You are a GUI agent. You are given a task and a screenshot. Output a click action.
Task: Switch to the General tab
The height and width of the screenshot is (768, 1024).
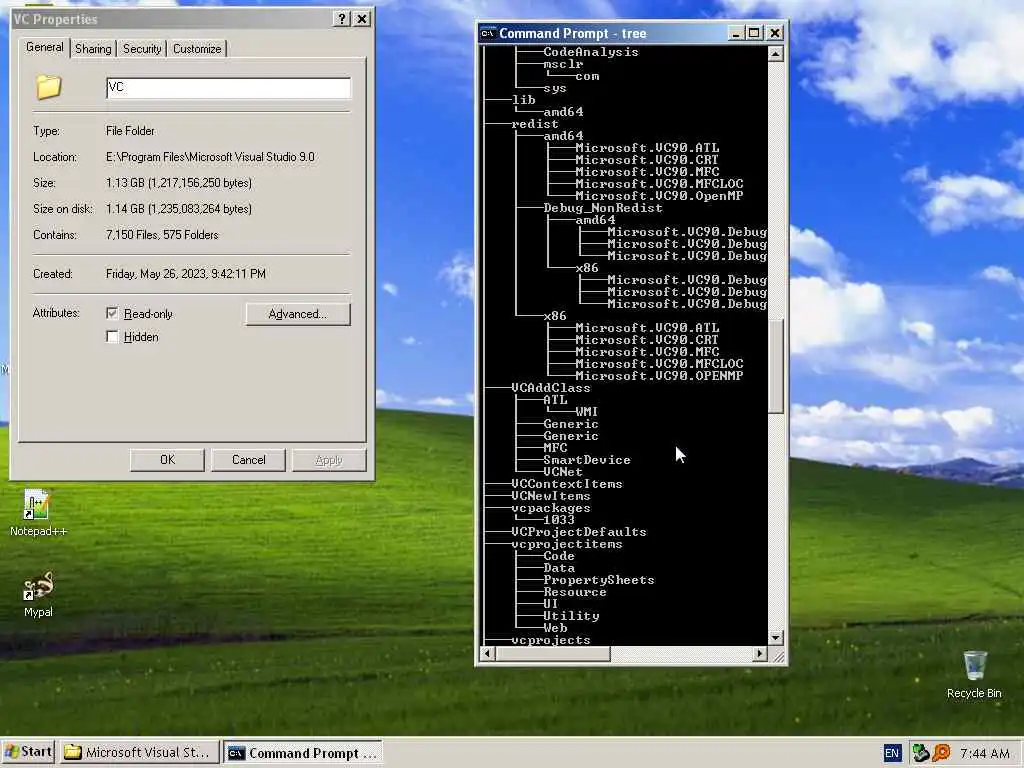[x=44, y=47]
